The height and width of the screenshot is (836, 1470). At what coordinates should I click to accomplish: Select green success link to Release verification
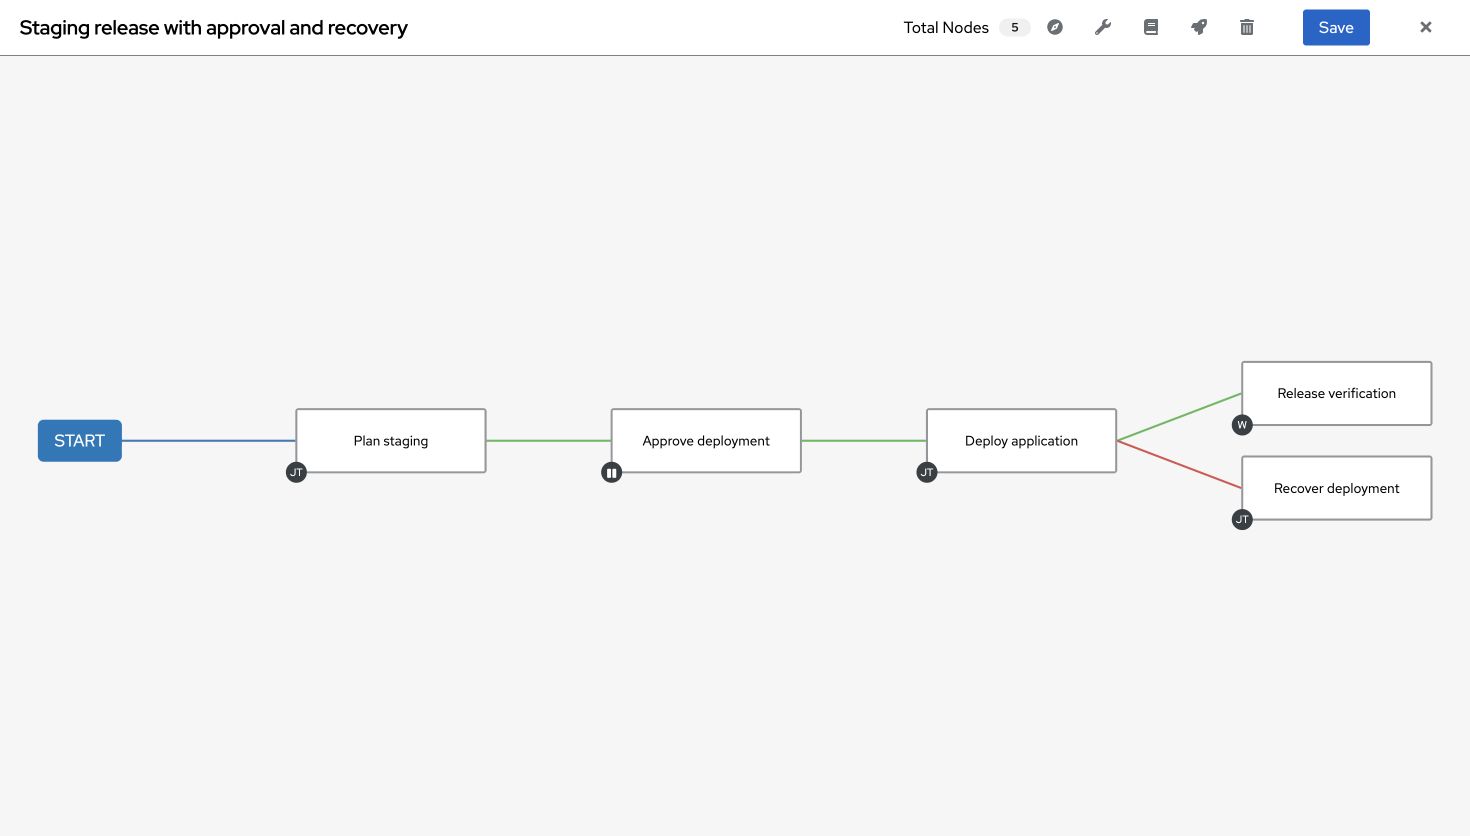pos(1179,417)
